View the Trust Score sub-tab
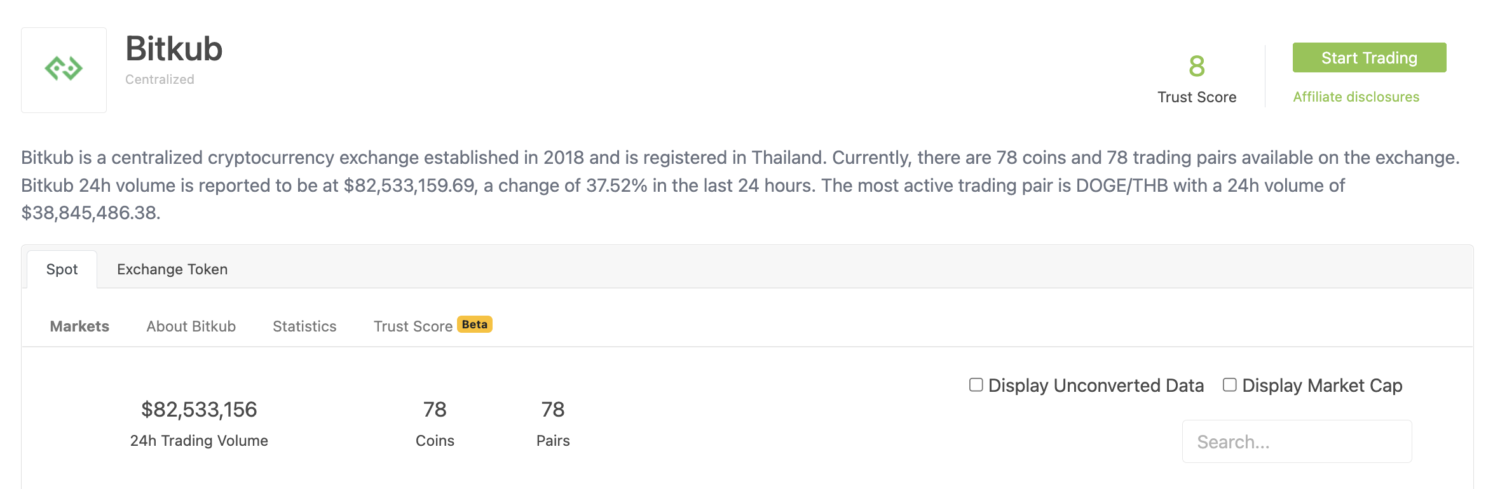Image resolution: width=1500 pixels, height=489 pixels. click(x=413, y=326)
